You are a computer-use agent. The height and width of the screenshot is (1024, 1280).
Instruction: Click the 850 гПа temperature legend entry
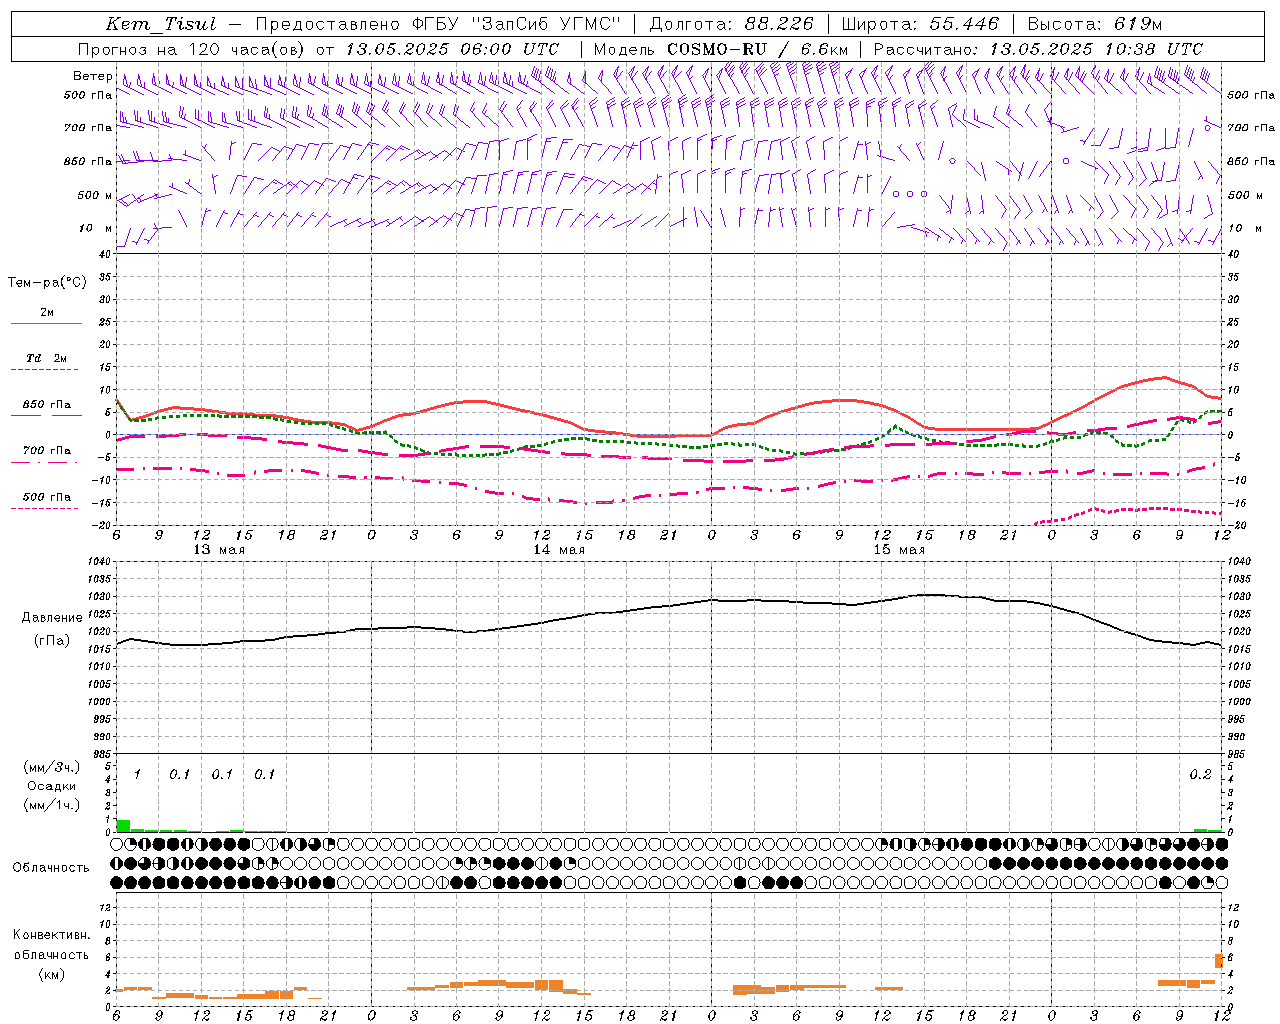click(x=47, y=405)
